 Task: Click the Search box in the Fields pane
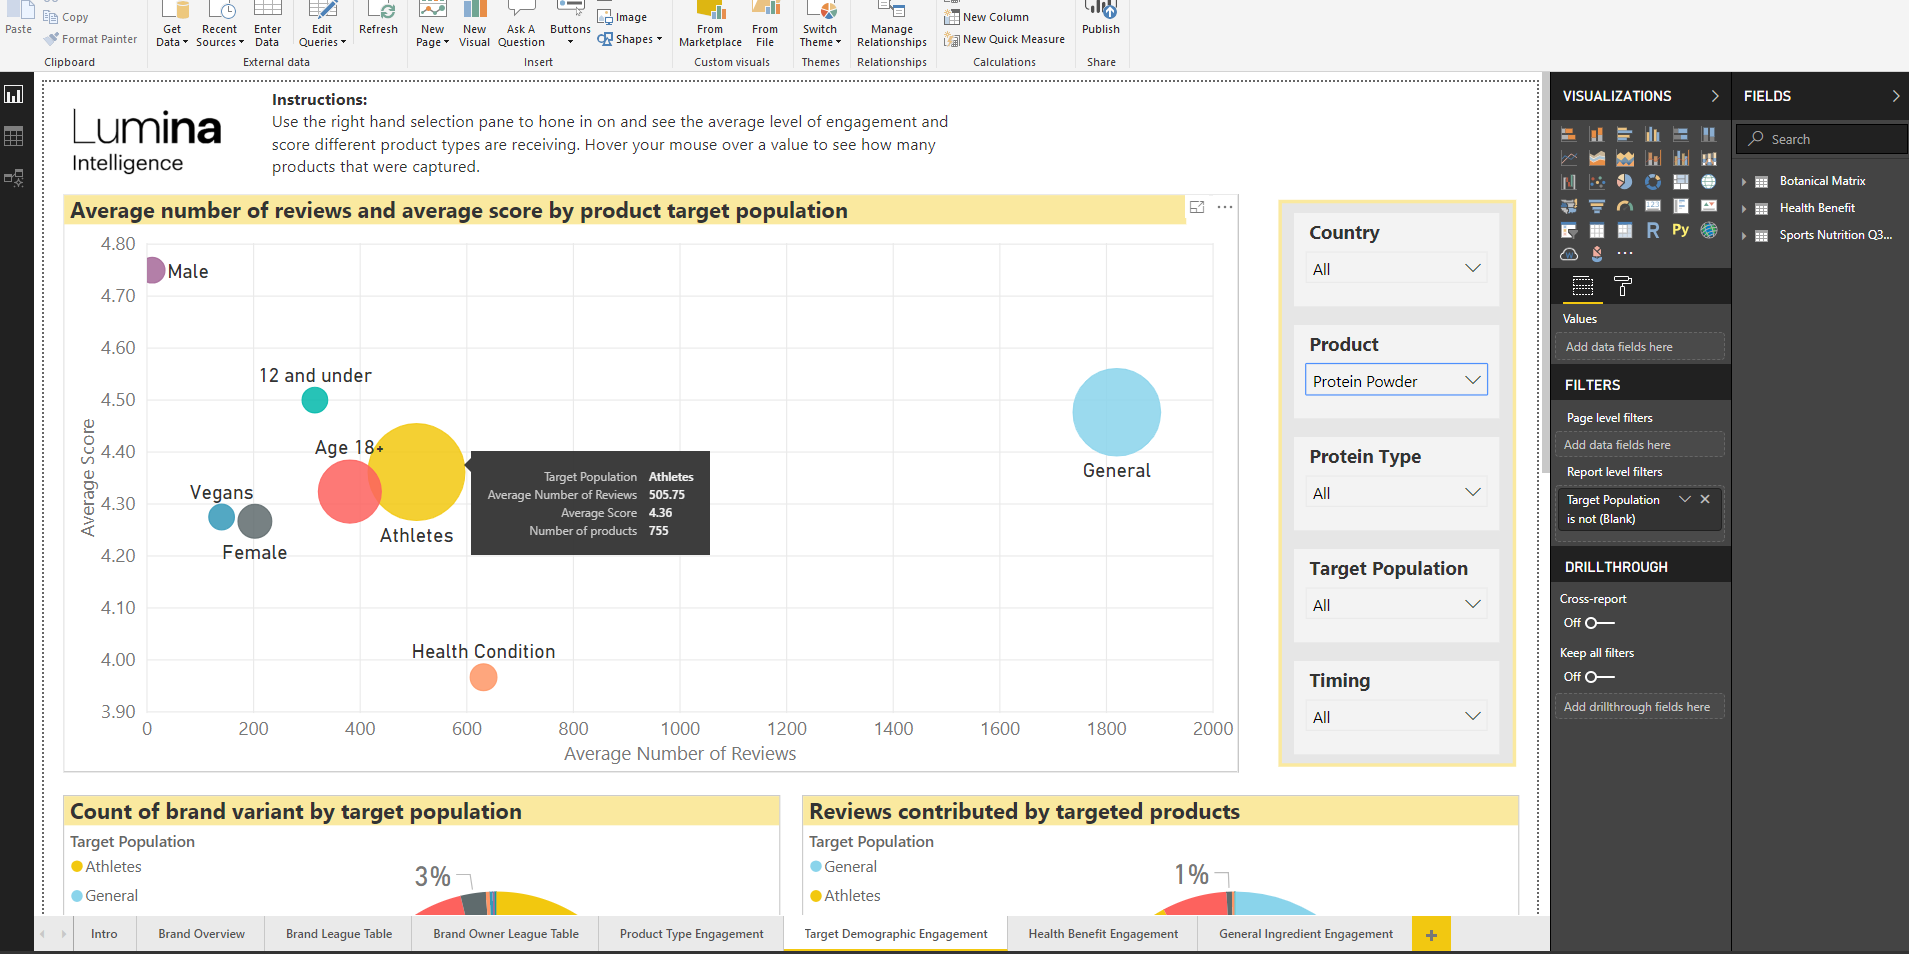pos(1819,138)
